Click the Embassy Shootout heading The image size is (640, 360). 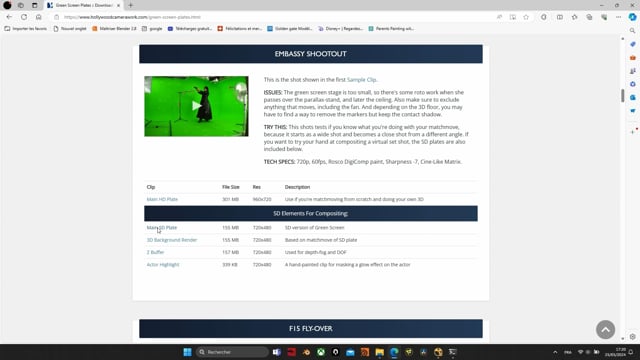click(x=311, y=54)
